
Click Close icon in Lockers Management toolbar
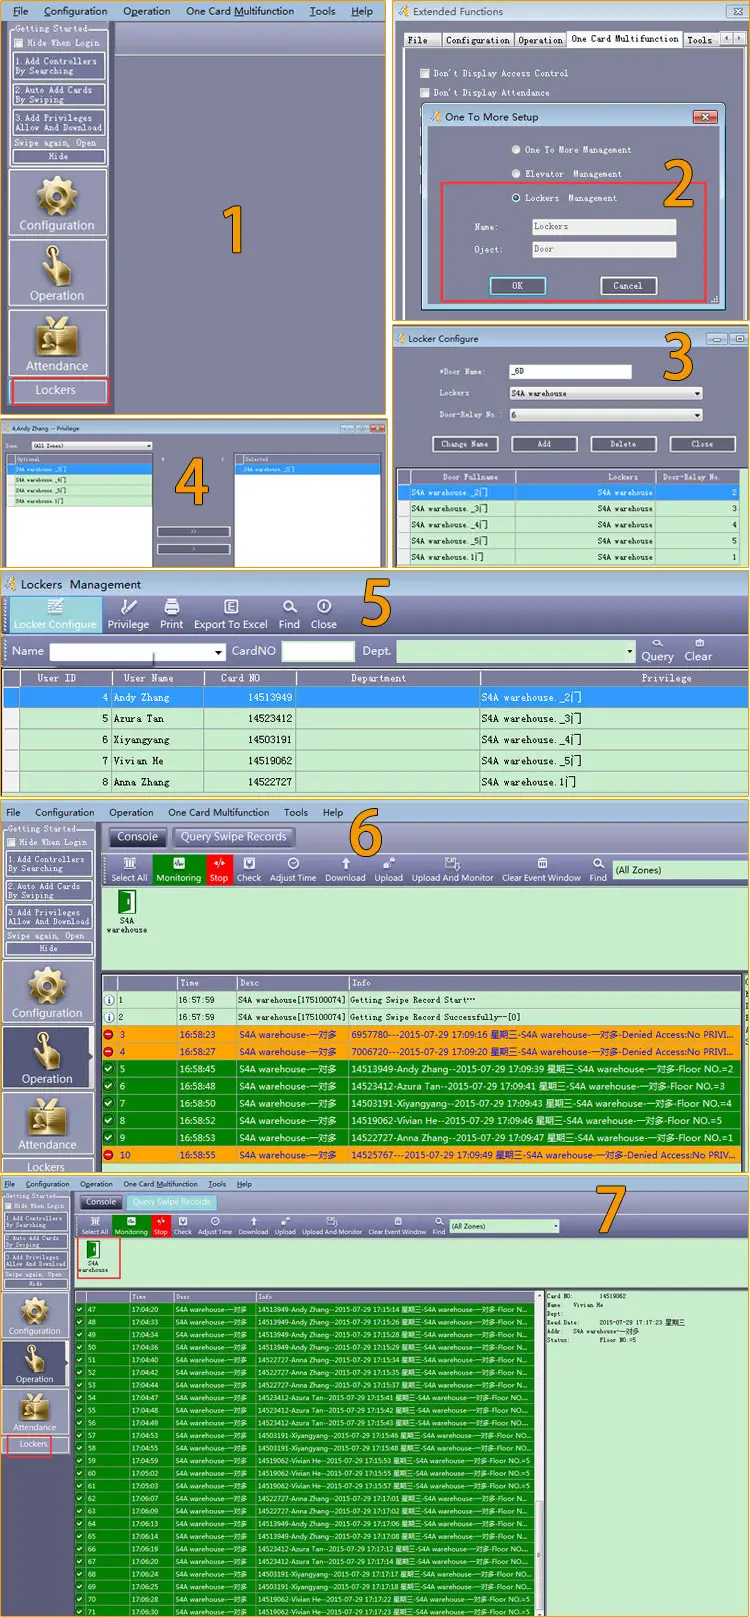pos(324,607)
